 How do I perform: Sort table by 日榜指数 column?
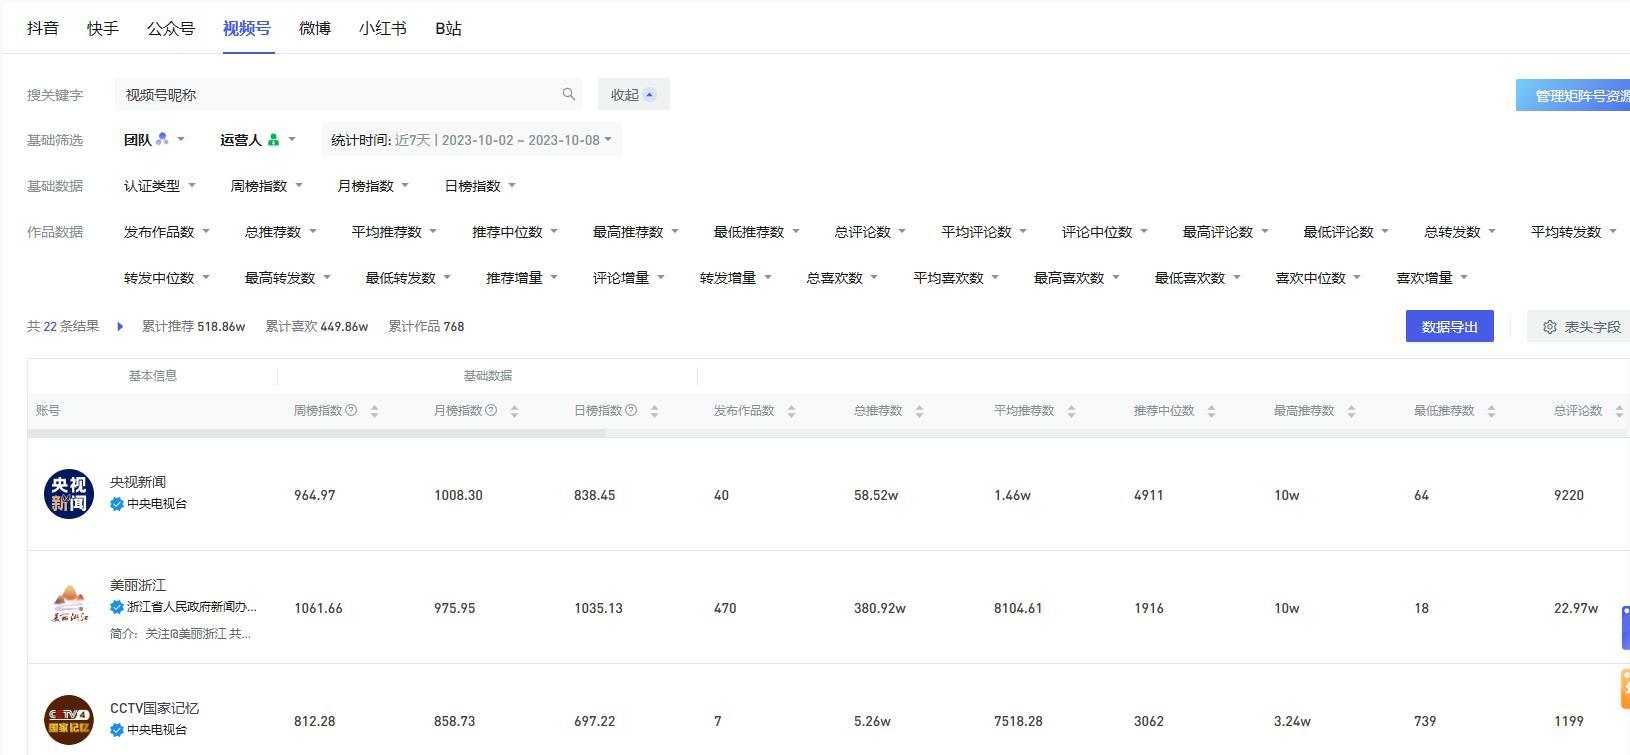click(654, 411)
